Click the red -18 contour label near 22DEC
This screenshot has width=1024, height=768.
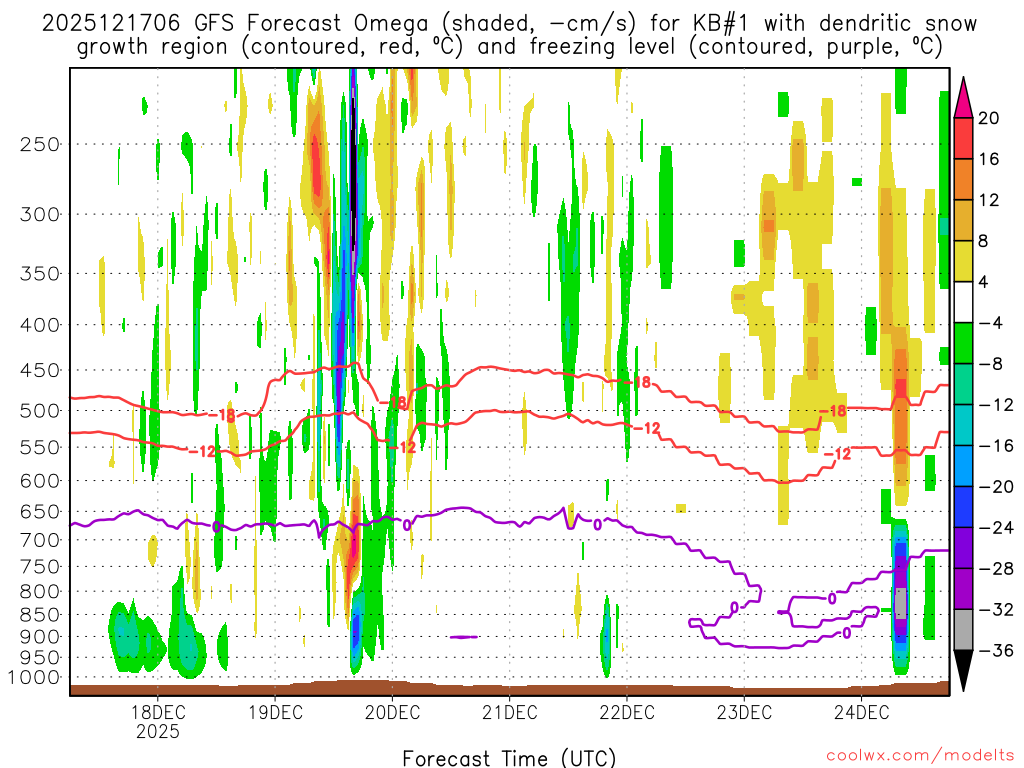[x=639, y=382]
